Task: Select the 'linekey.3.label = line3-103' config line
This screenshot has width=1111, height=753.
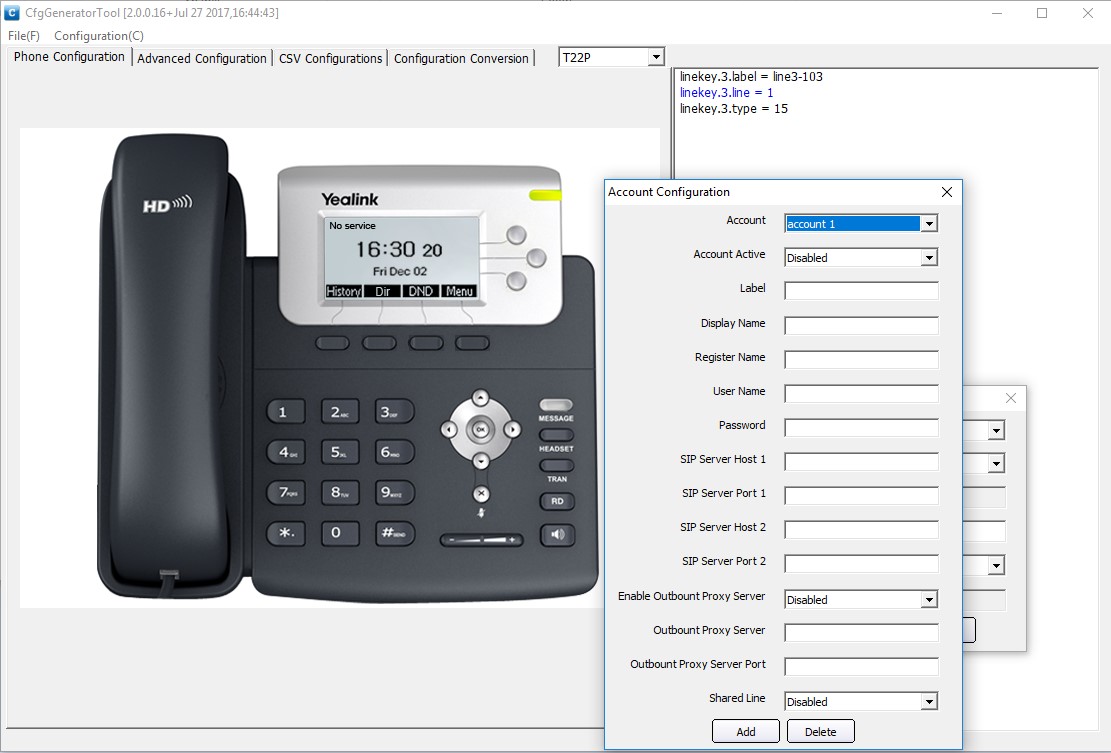Action: coord(751,77)
